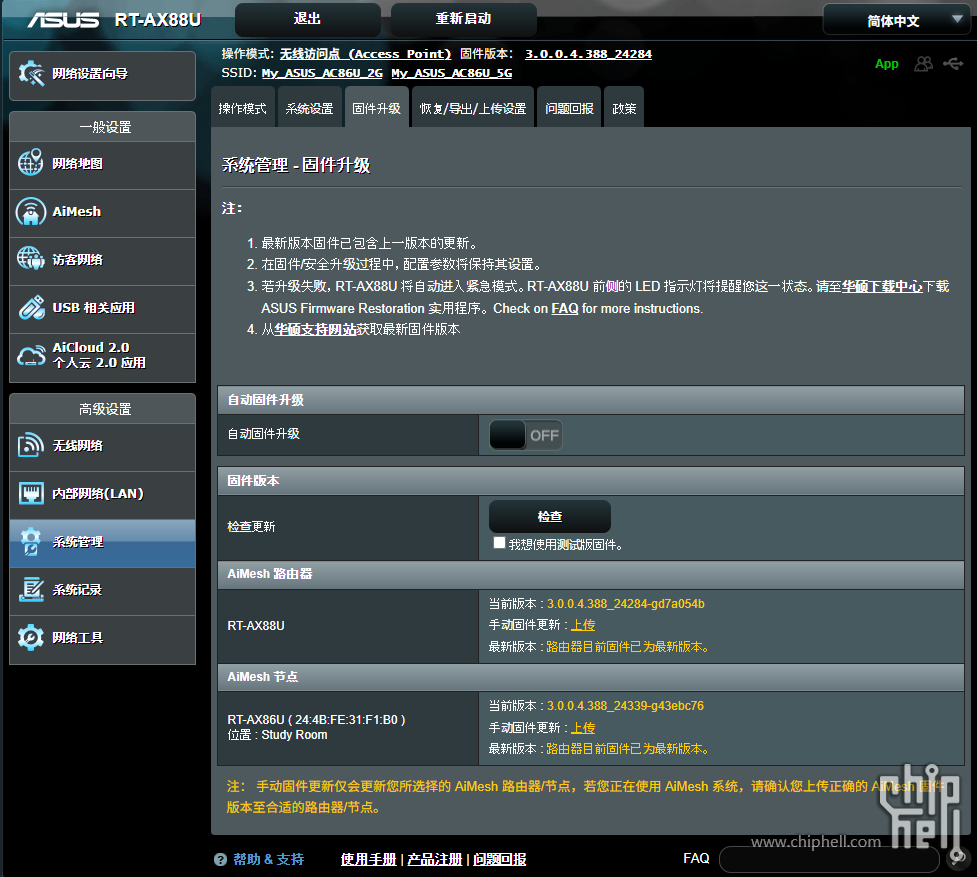This screenshot has height=877, width=977.
Task: Open the 产品注册 footer link
Action: 435,860
